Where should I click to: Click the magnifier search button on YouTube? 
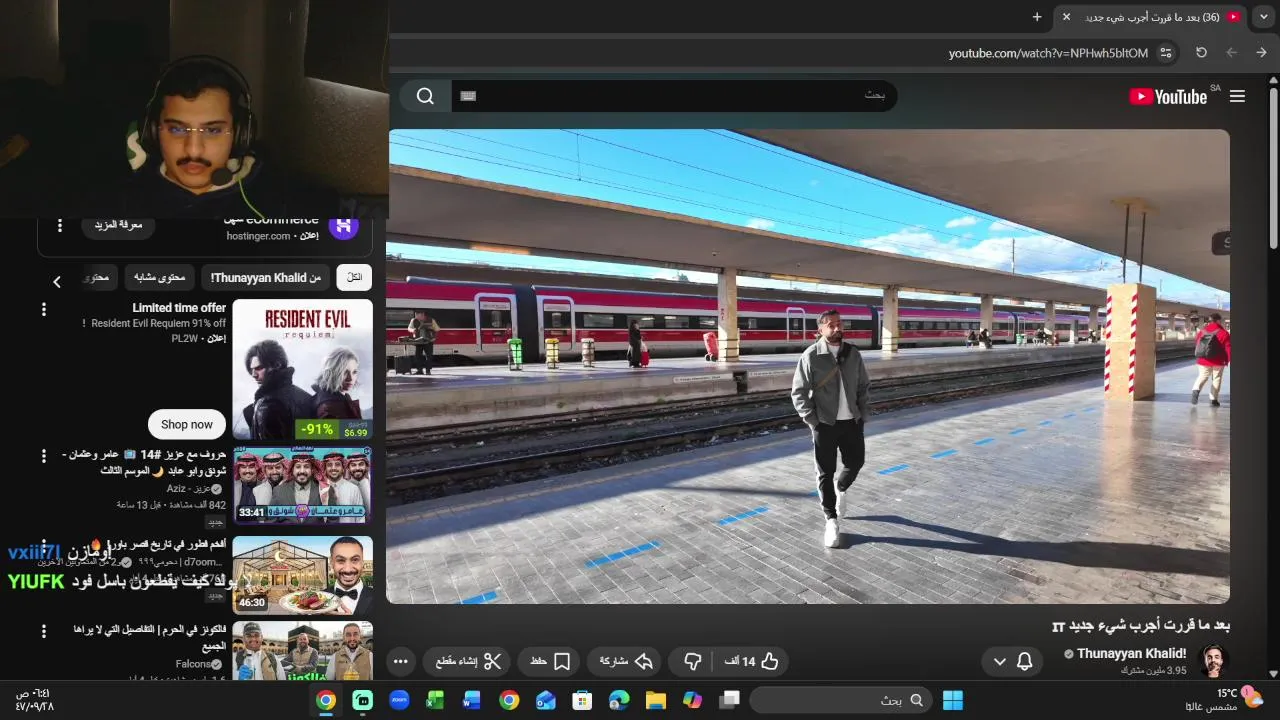pyautogui.click(x=426, y=96)
